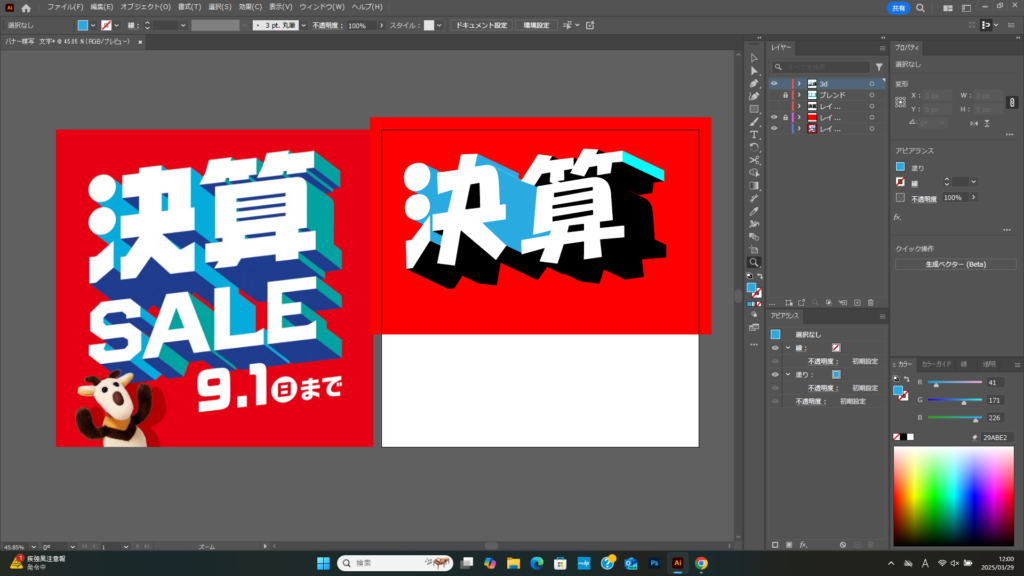
Task: Select the Type tool
Action: [x=755, y=134]
